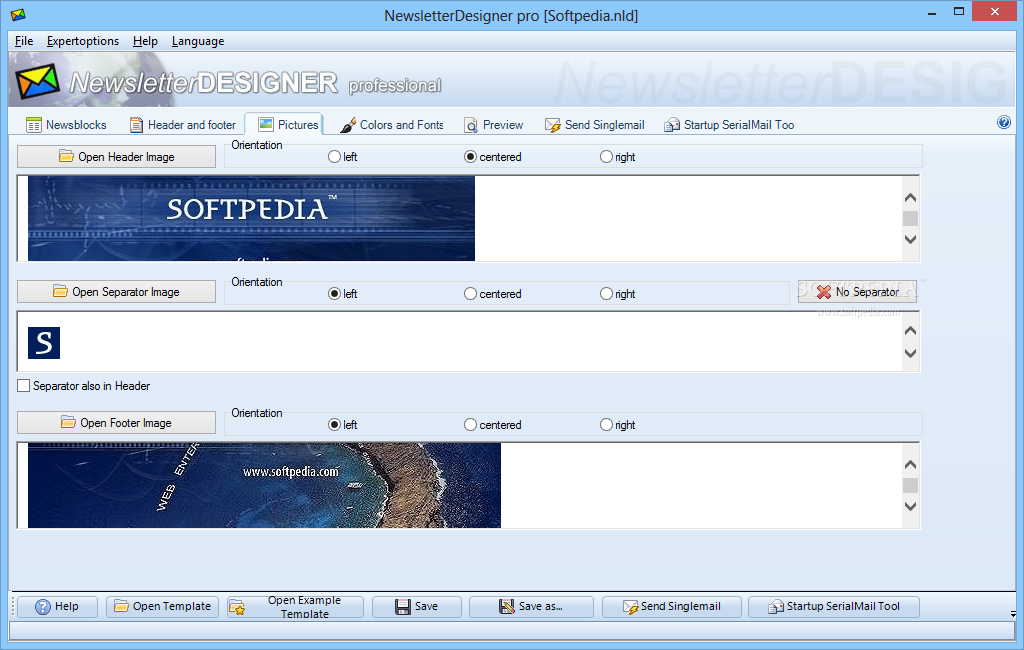Click the app icon in title bar
Screen dimensions: 1024x650
18,14
